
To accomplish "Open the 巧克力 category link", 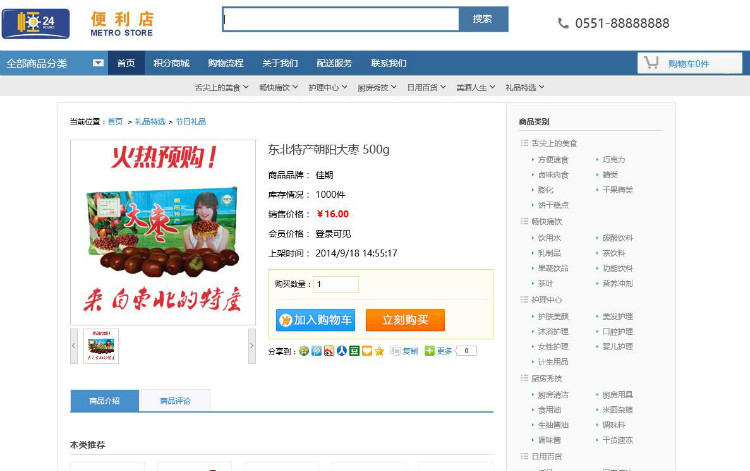I will coord(614,159).
